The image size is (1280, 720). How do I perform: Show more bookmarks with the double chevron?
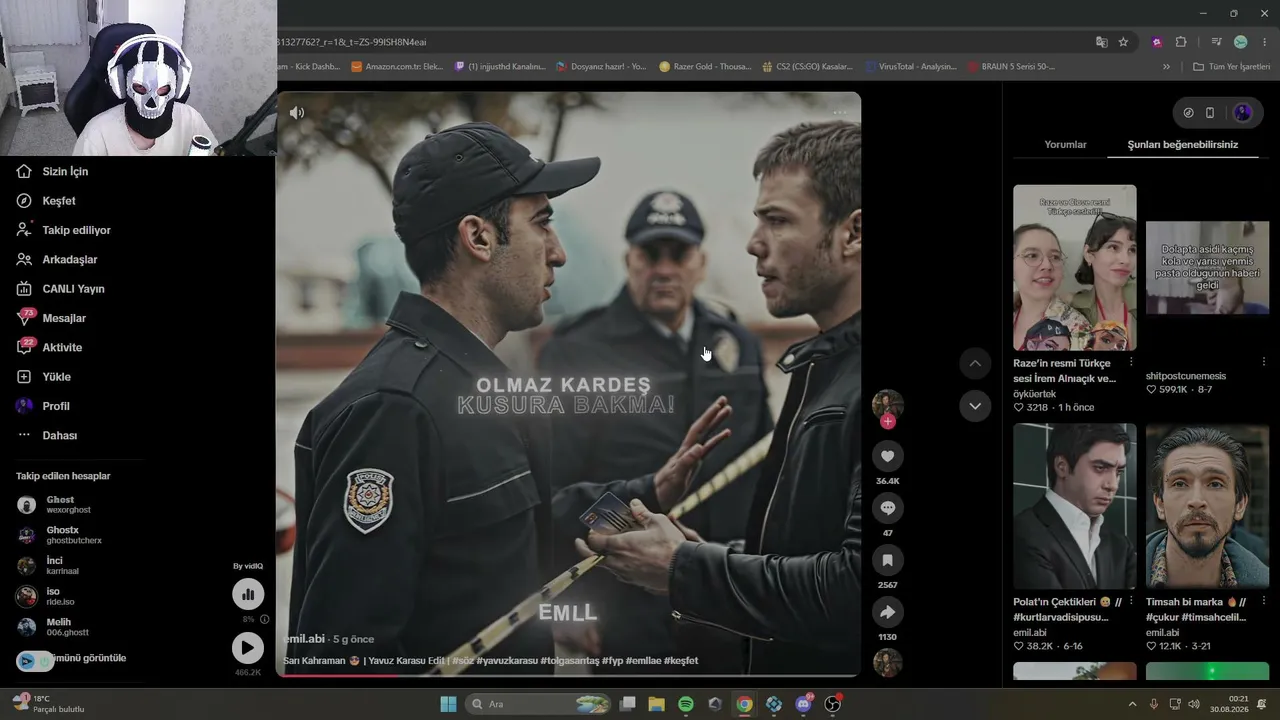point(1166,67)
